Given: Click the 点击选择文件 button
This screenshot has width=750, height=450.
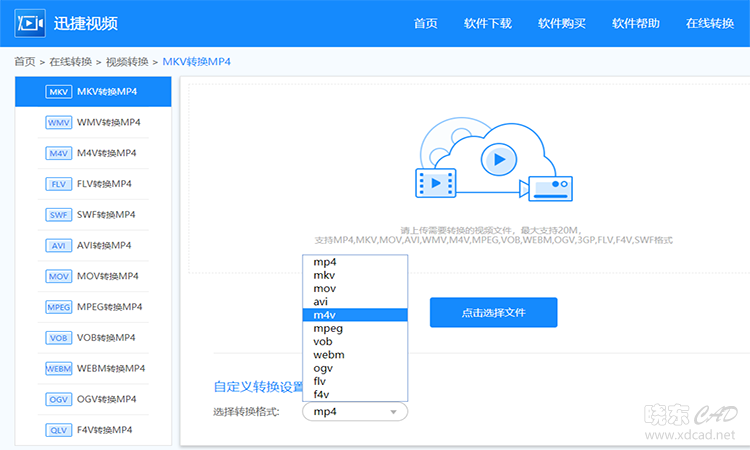Looking at the screenshot, I should 493,312.
